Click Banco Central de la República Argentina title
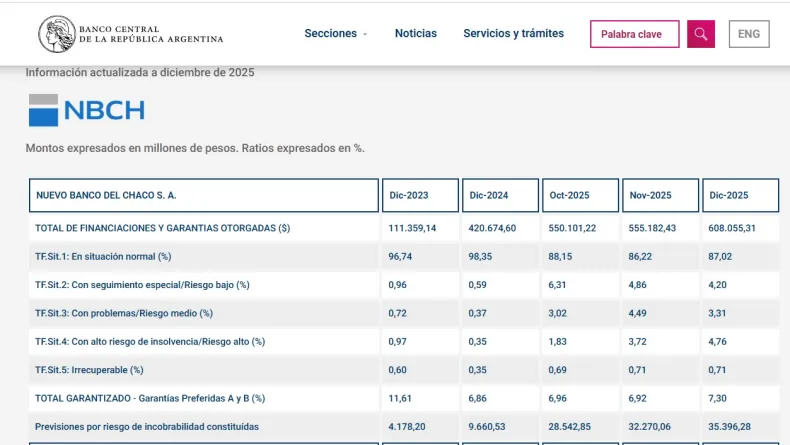This screenshot has height=445, width=790. click(x=150, y=34)
